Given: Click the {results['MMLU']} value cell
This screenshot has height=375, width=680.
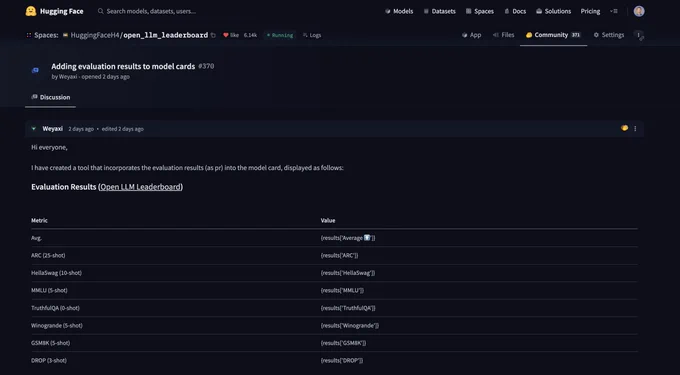Looking at the screenshot, I should pyautogui.click(x=342, y=290).
